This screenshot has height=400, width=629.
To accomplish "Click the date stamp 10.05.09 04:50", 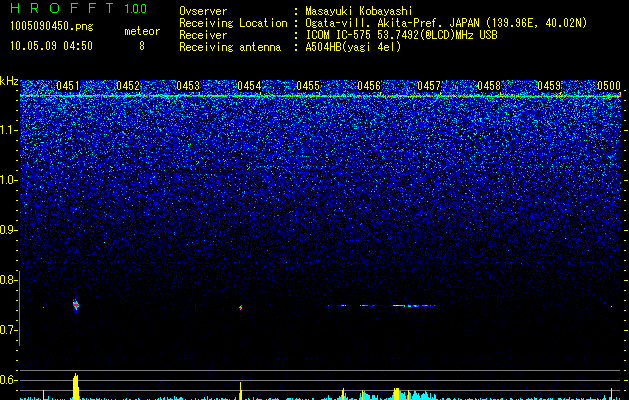I will (x=51, y=46).
